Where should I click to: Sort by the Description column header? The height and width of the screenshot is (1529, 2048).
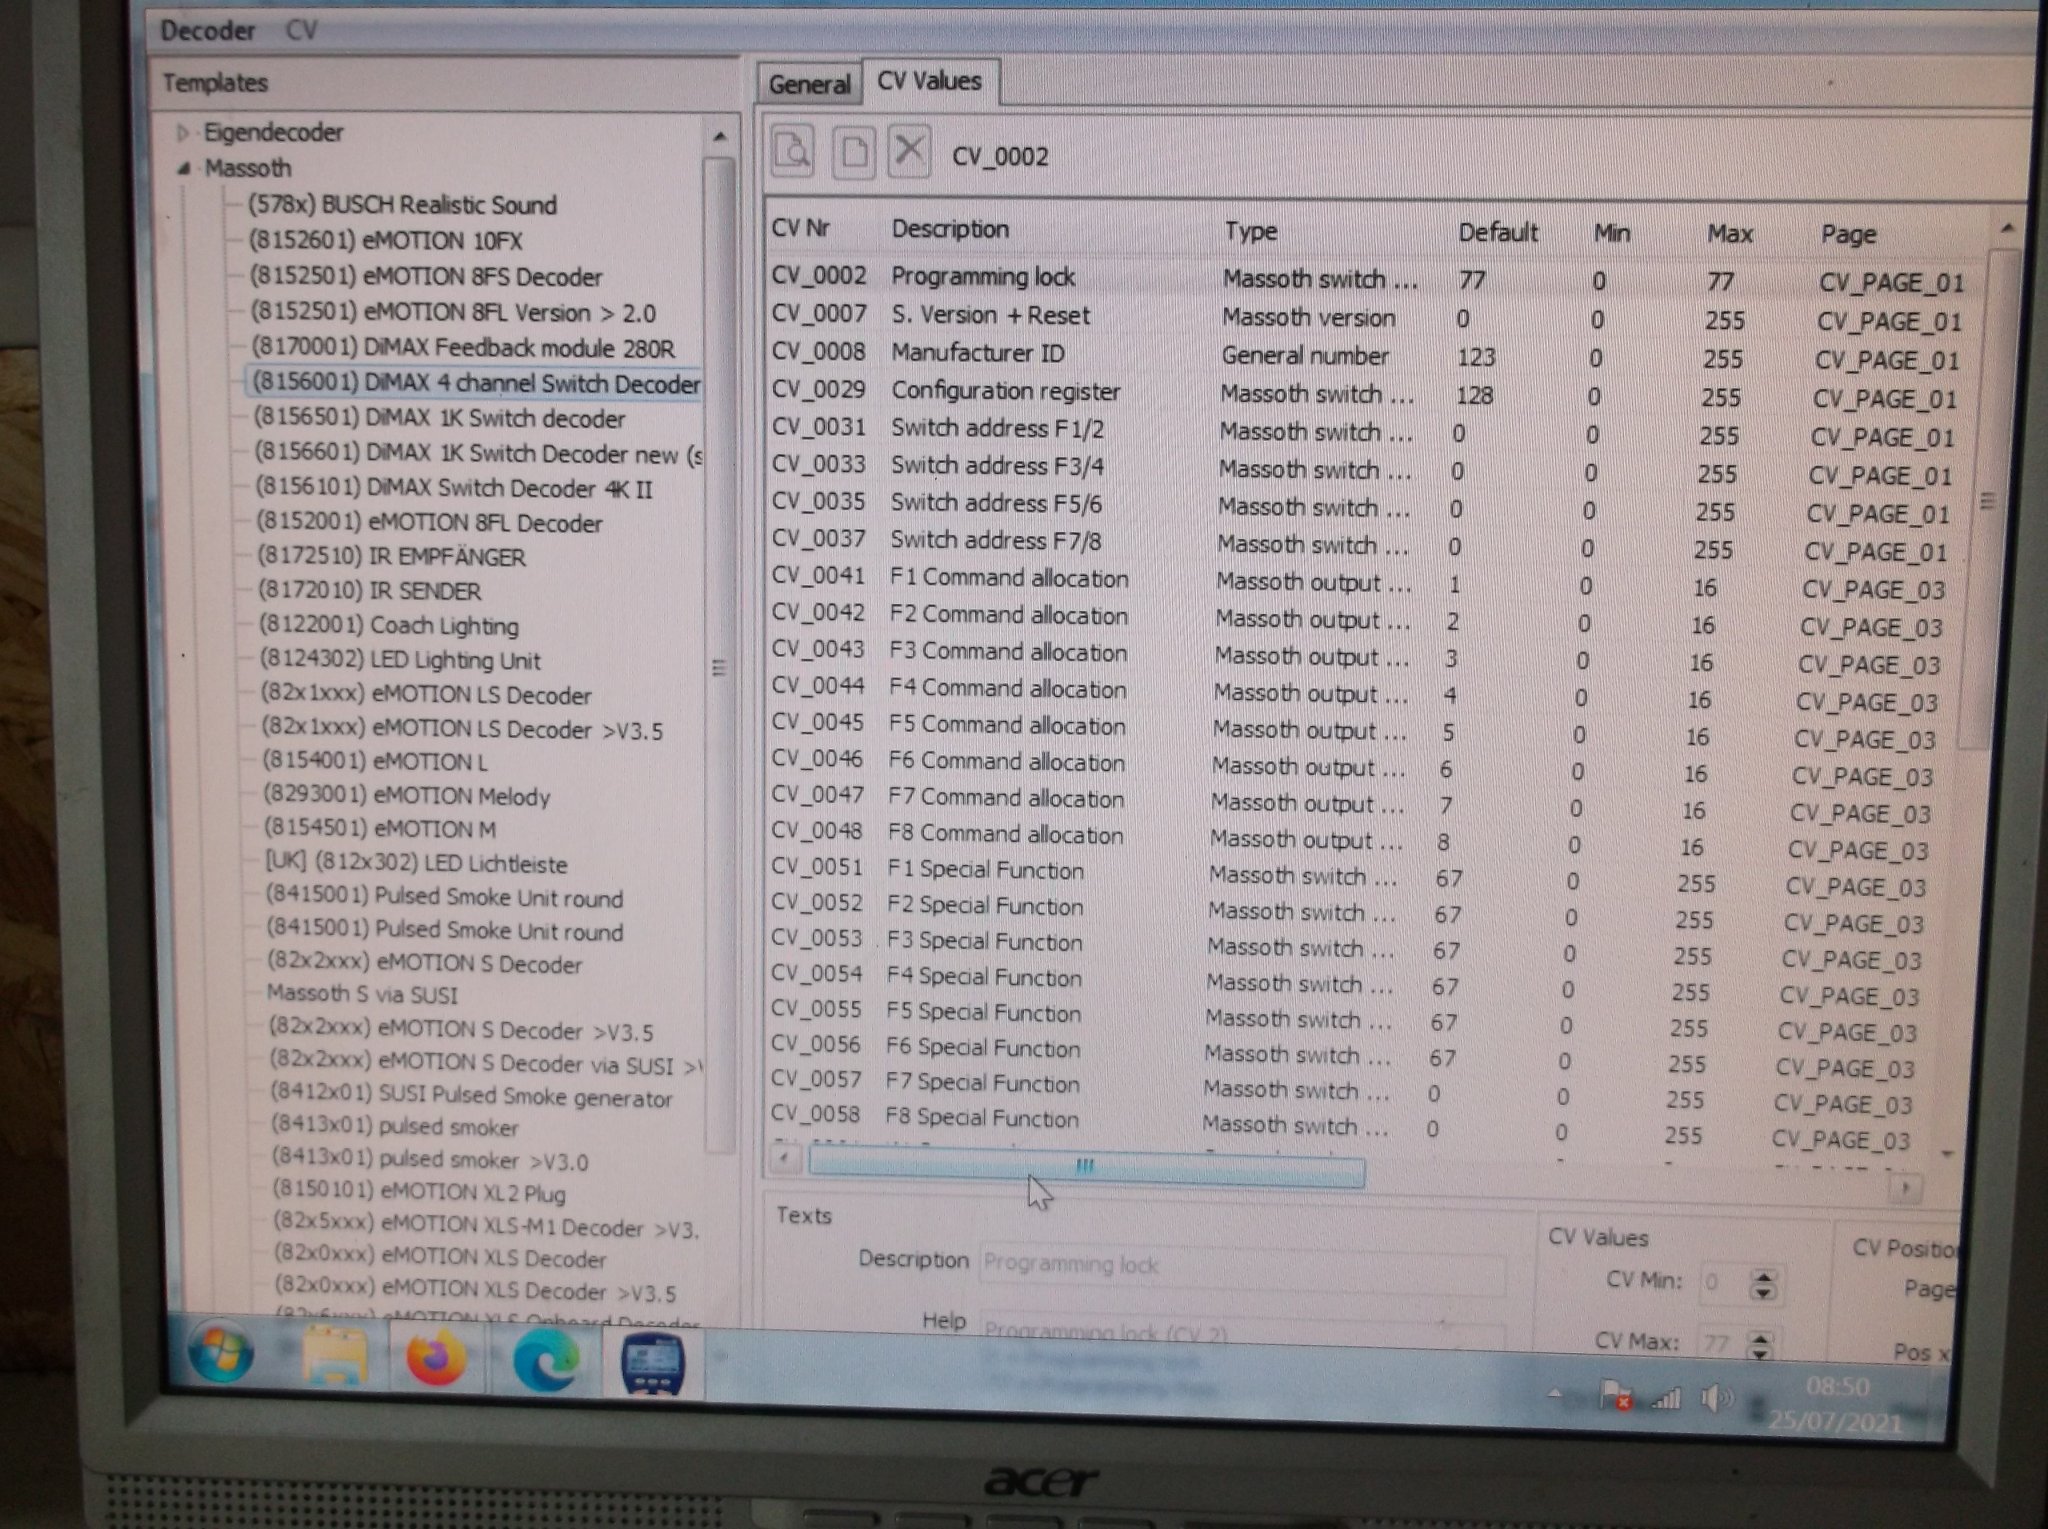pos(950,229)
